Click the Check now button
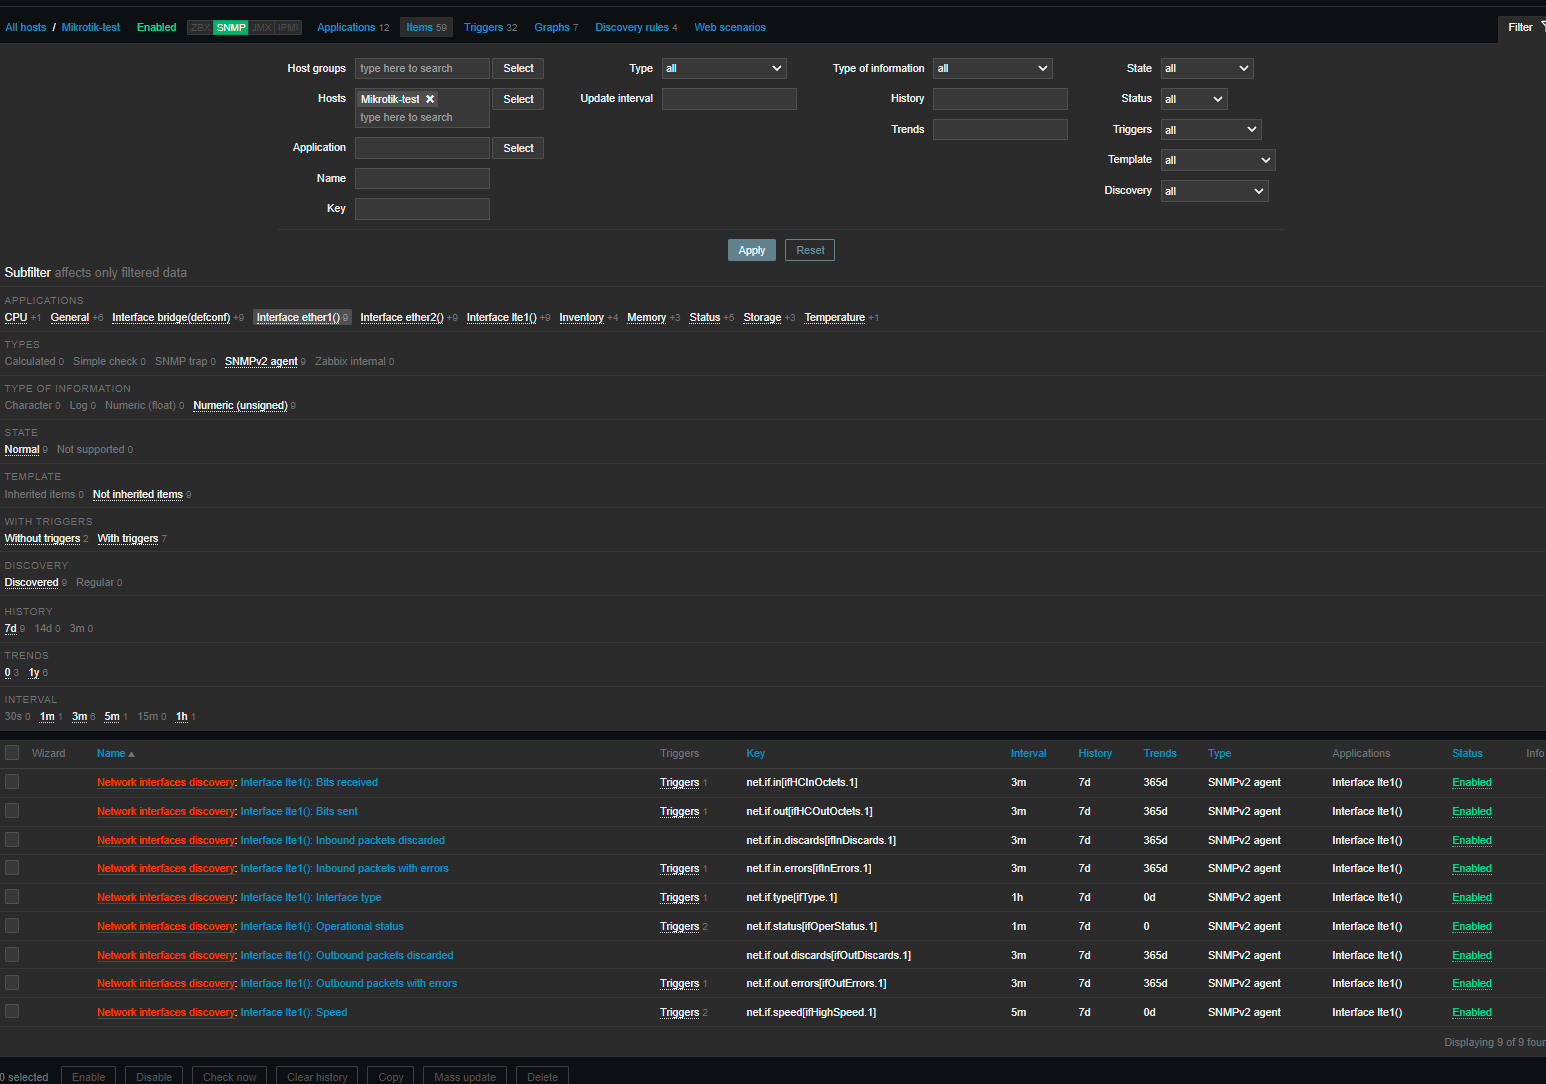Screen dimensions: 1546x1084 (229, 1077)
